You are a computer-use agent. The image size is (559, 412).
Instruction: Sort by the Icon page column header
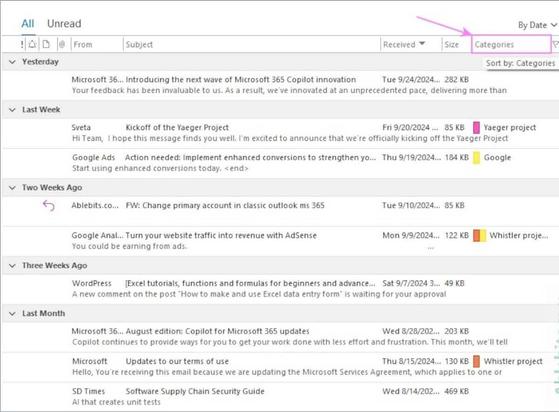click(x=46, y=44)
